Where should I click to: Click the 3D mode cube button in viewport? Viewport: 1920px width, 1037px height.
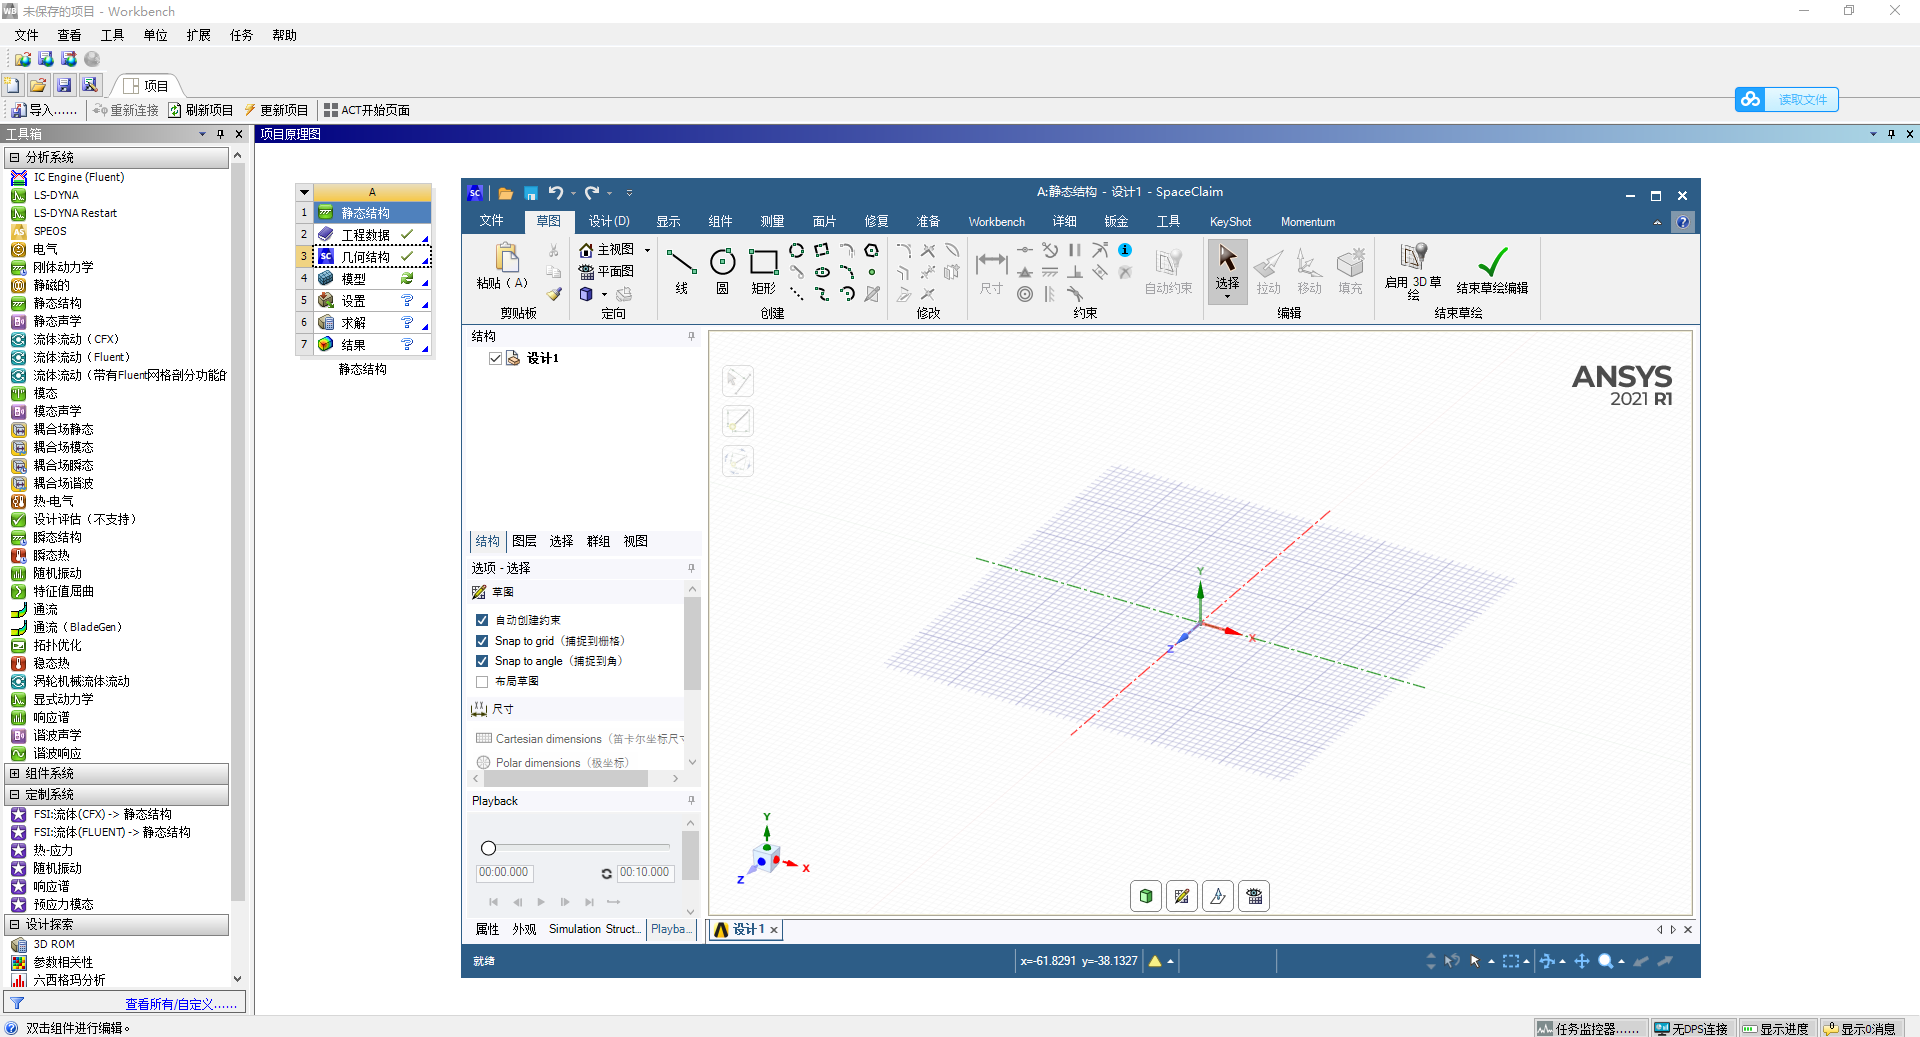1146,896
